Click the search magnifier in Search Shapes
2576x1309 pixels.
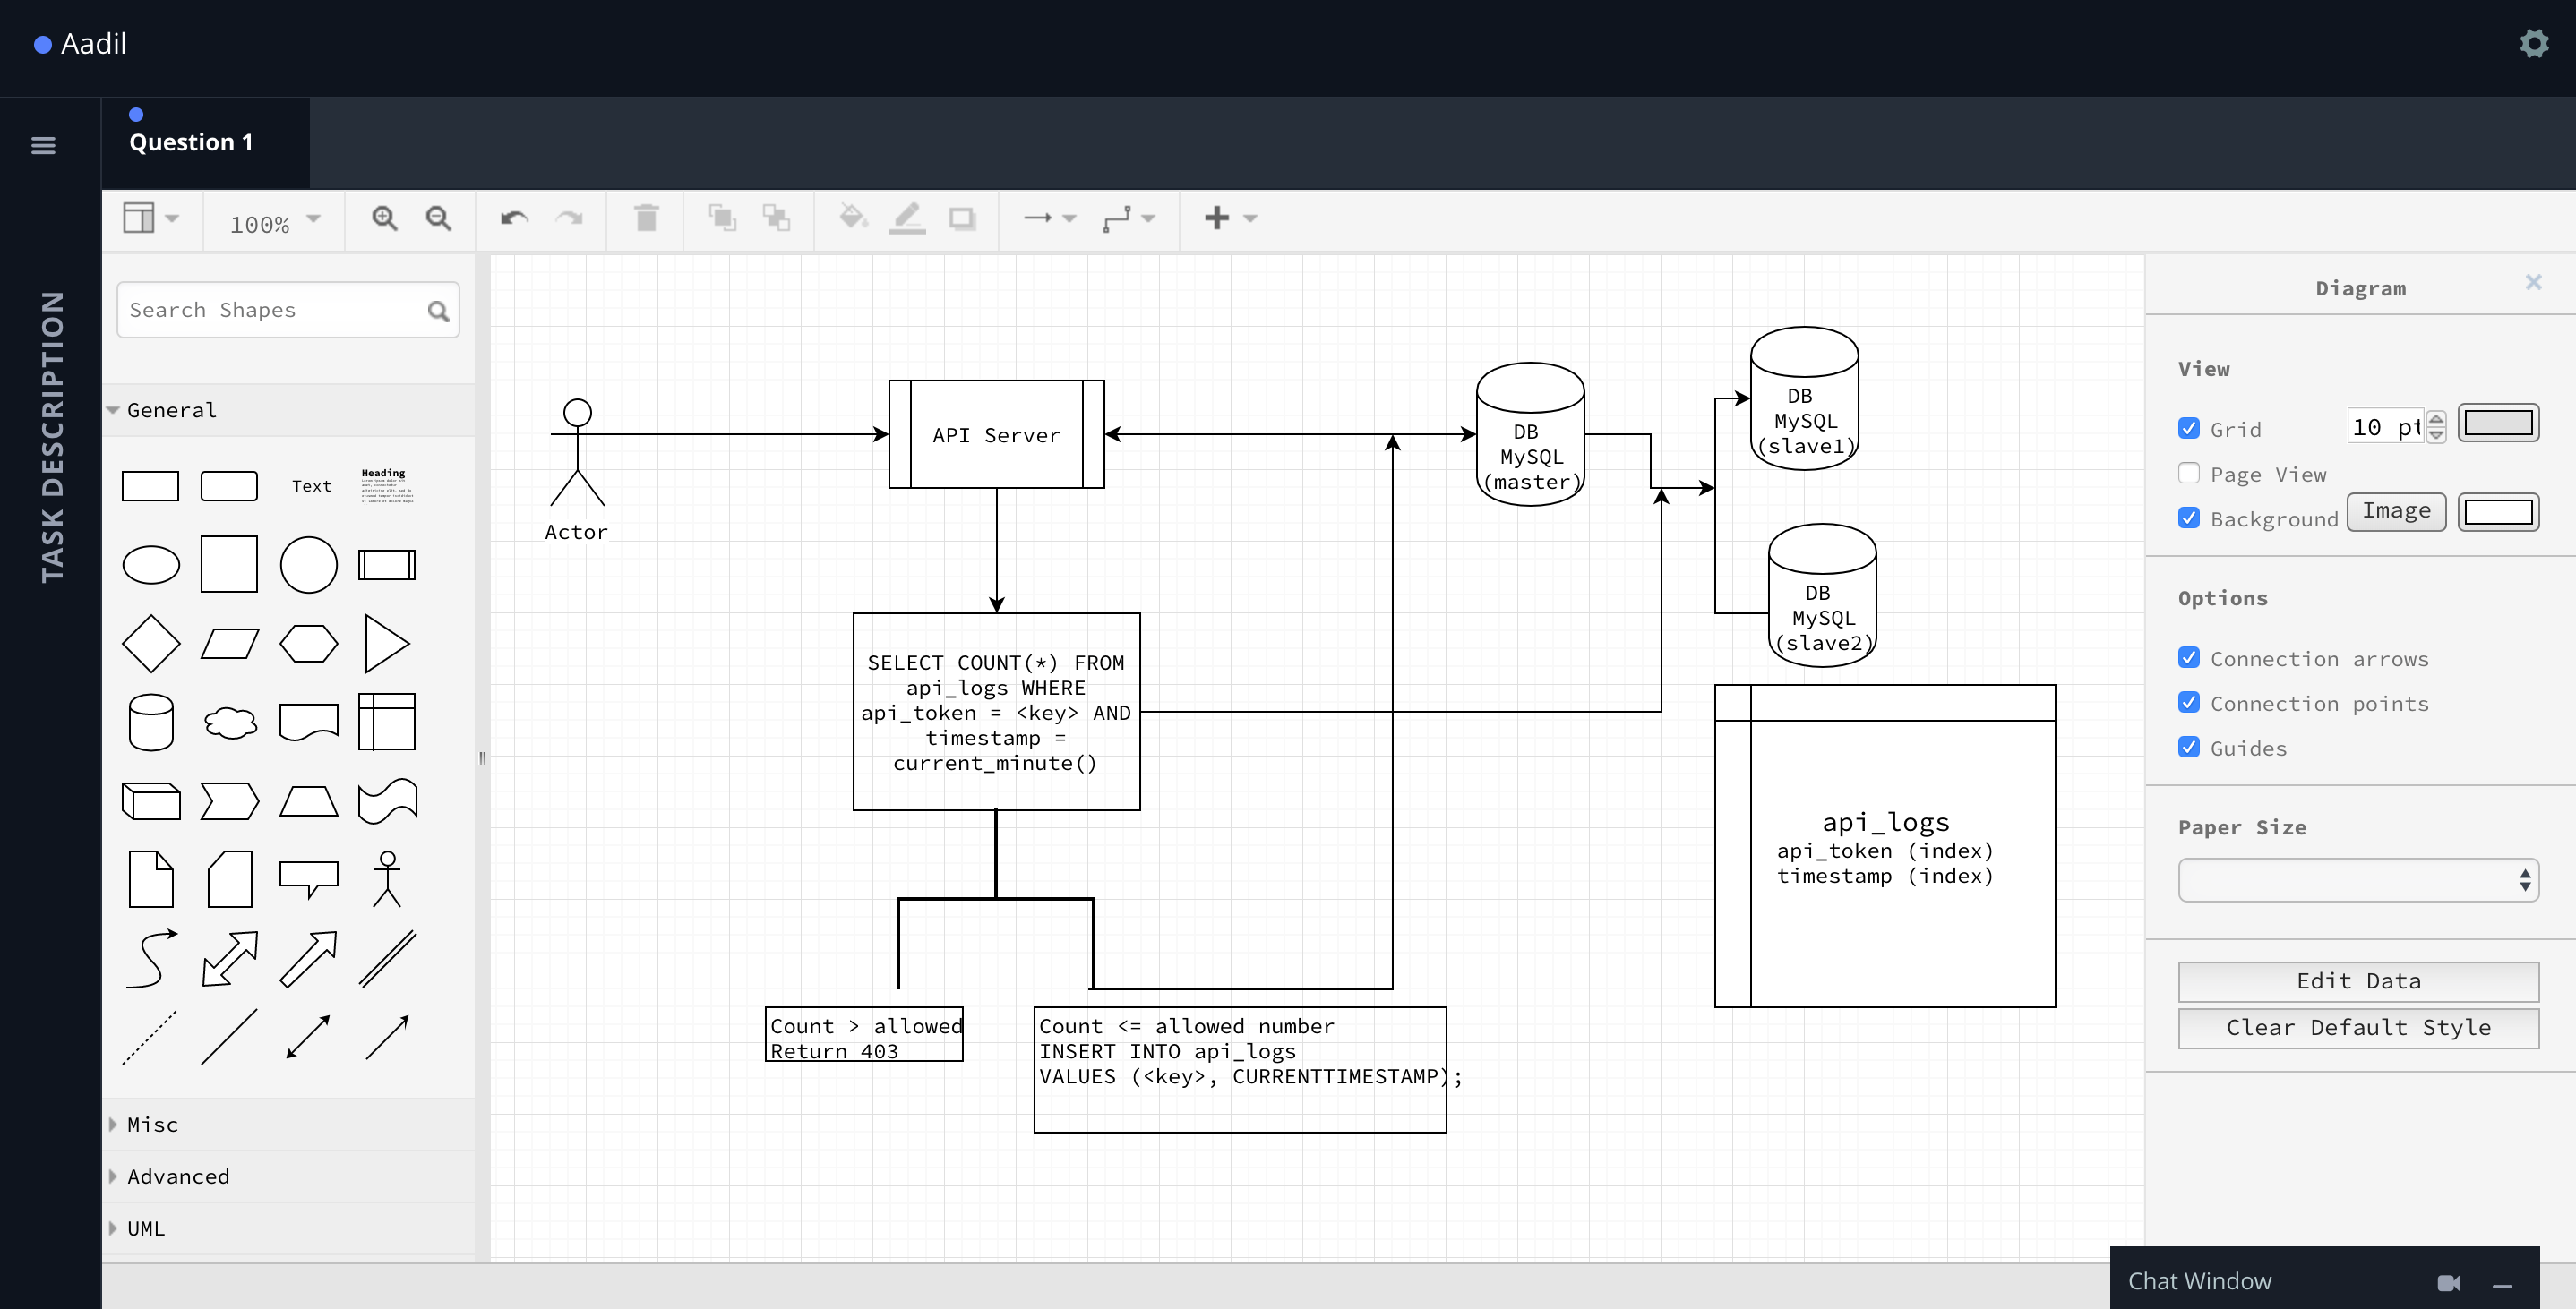pyautogui.click(x=438, y=311)
